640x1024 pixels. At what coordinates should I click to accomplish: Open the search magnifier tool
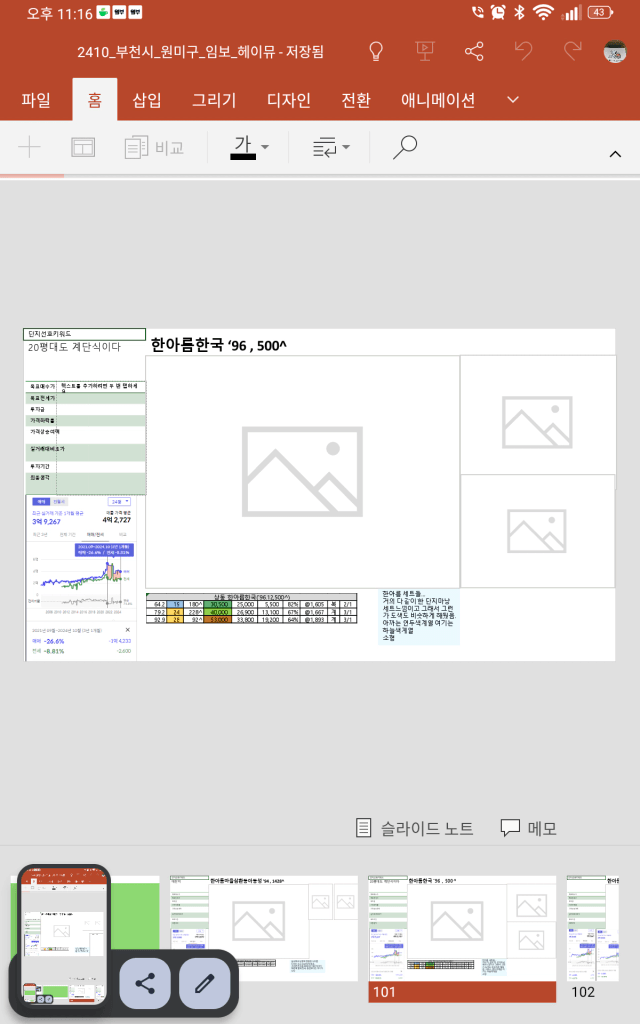point(404,147)
